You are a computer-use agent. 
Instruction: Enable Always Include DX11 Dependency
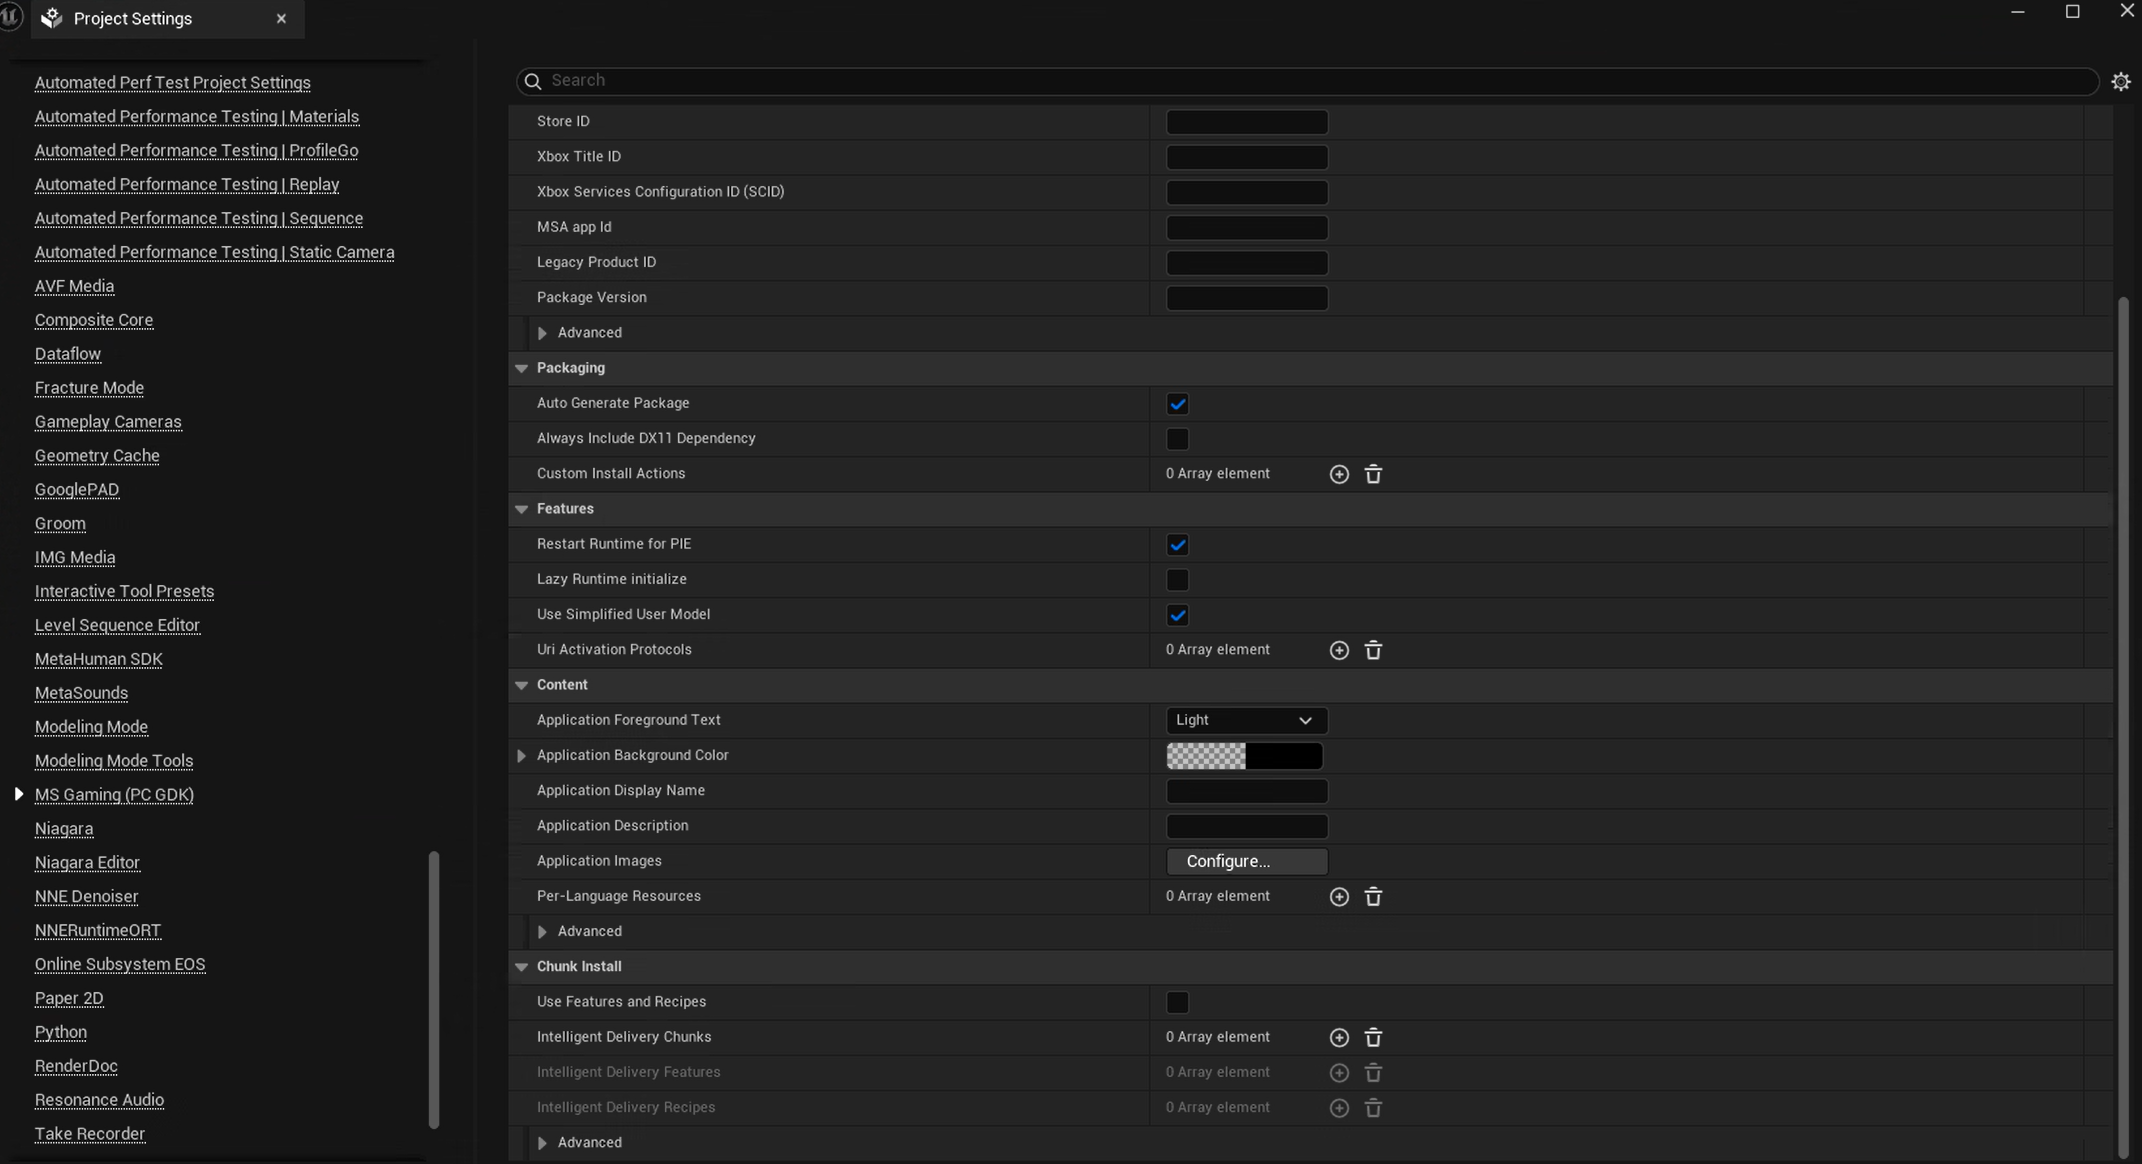click(x=1177, y=439)
